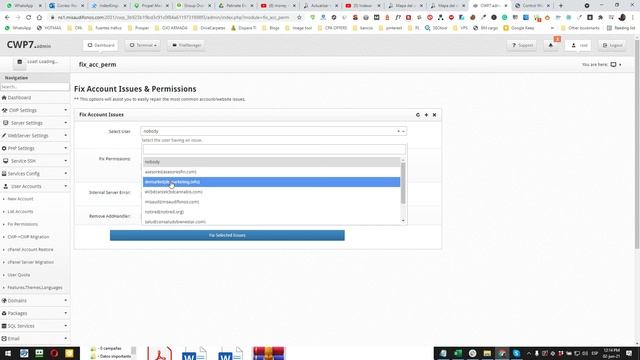Bookmark this page with star icon
The width and height of the screenshot is (640, 360).
point(299,18)
